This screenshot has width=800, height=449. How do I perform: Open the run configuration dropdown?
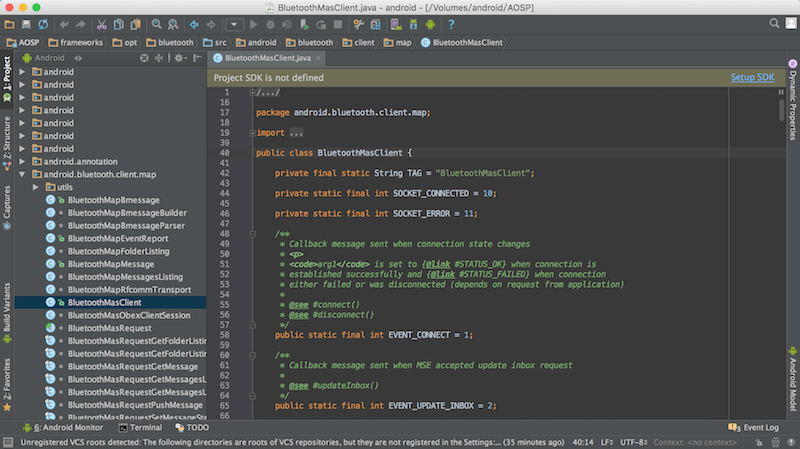234,24
